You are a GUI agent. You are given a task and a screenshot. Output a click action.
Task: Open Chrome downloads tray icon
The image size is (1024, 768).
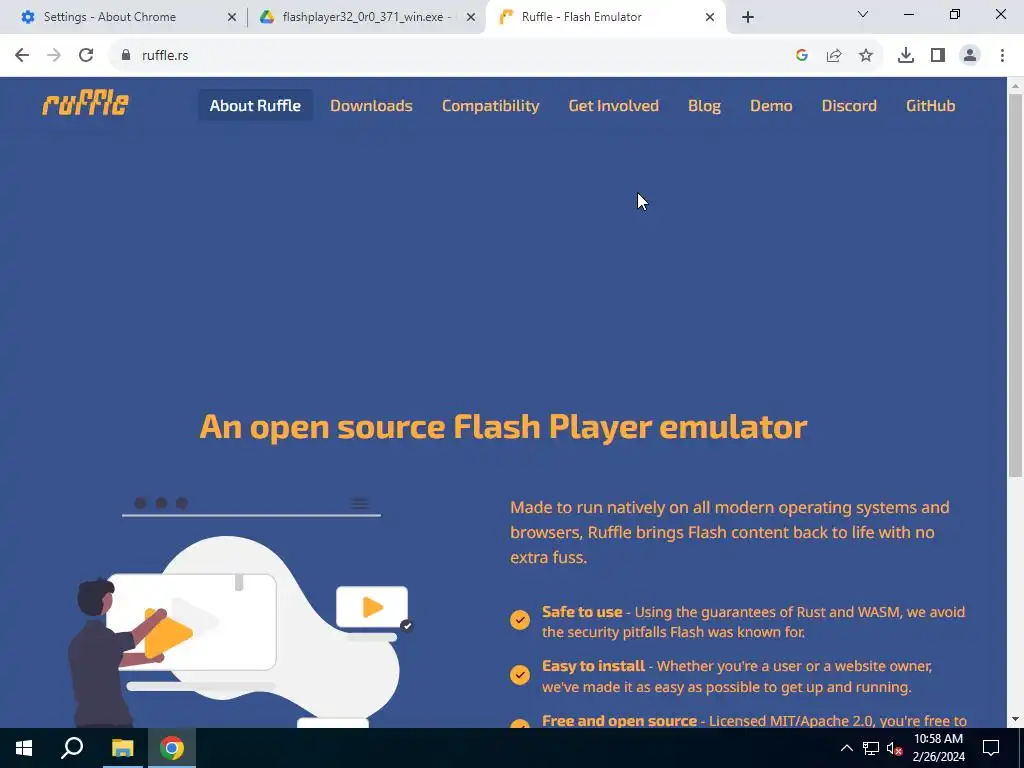(x=906, y=56)
